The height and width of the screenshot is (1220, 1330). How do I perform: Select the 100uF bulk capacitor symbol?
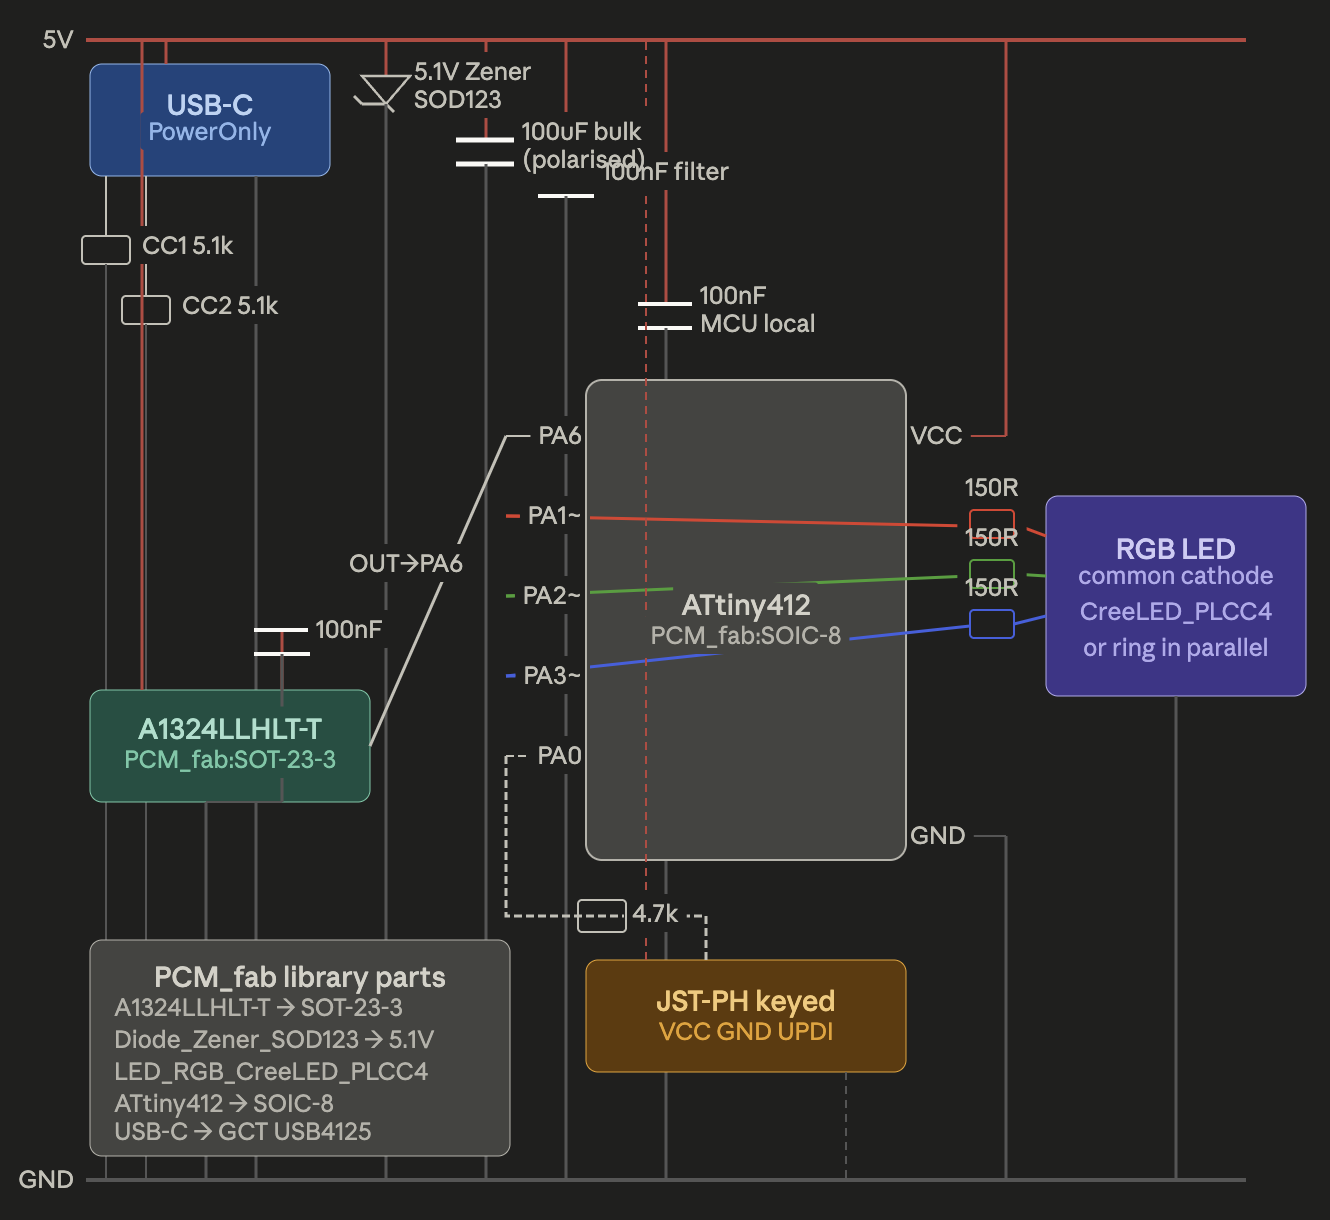click(x=485, y=151)
